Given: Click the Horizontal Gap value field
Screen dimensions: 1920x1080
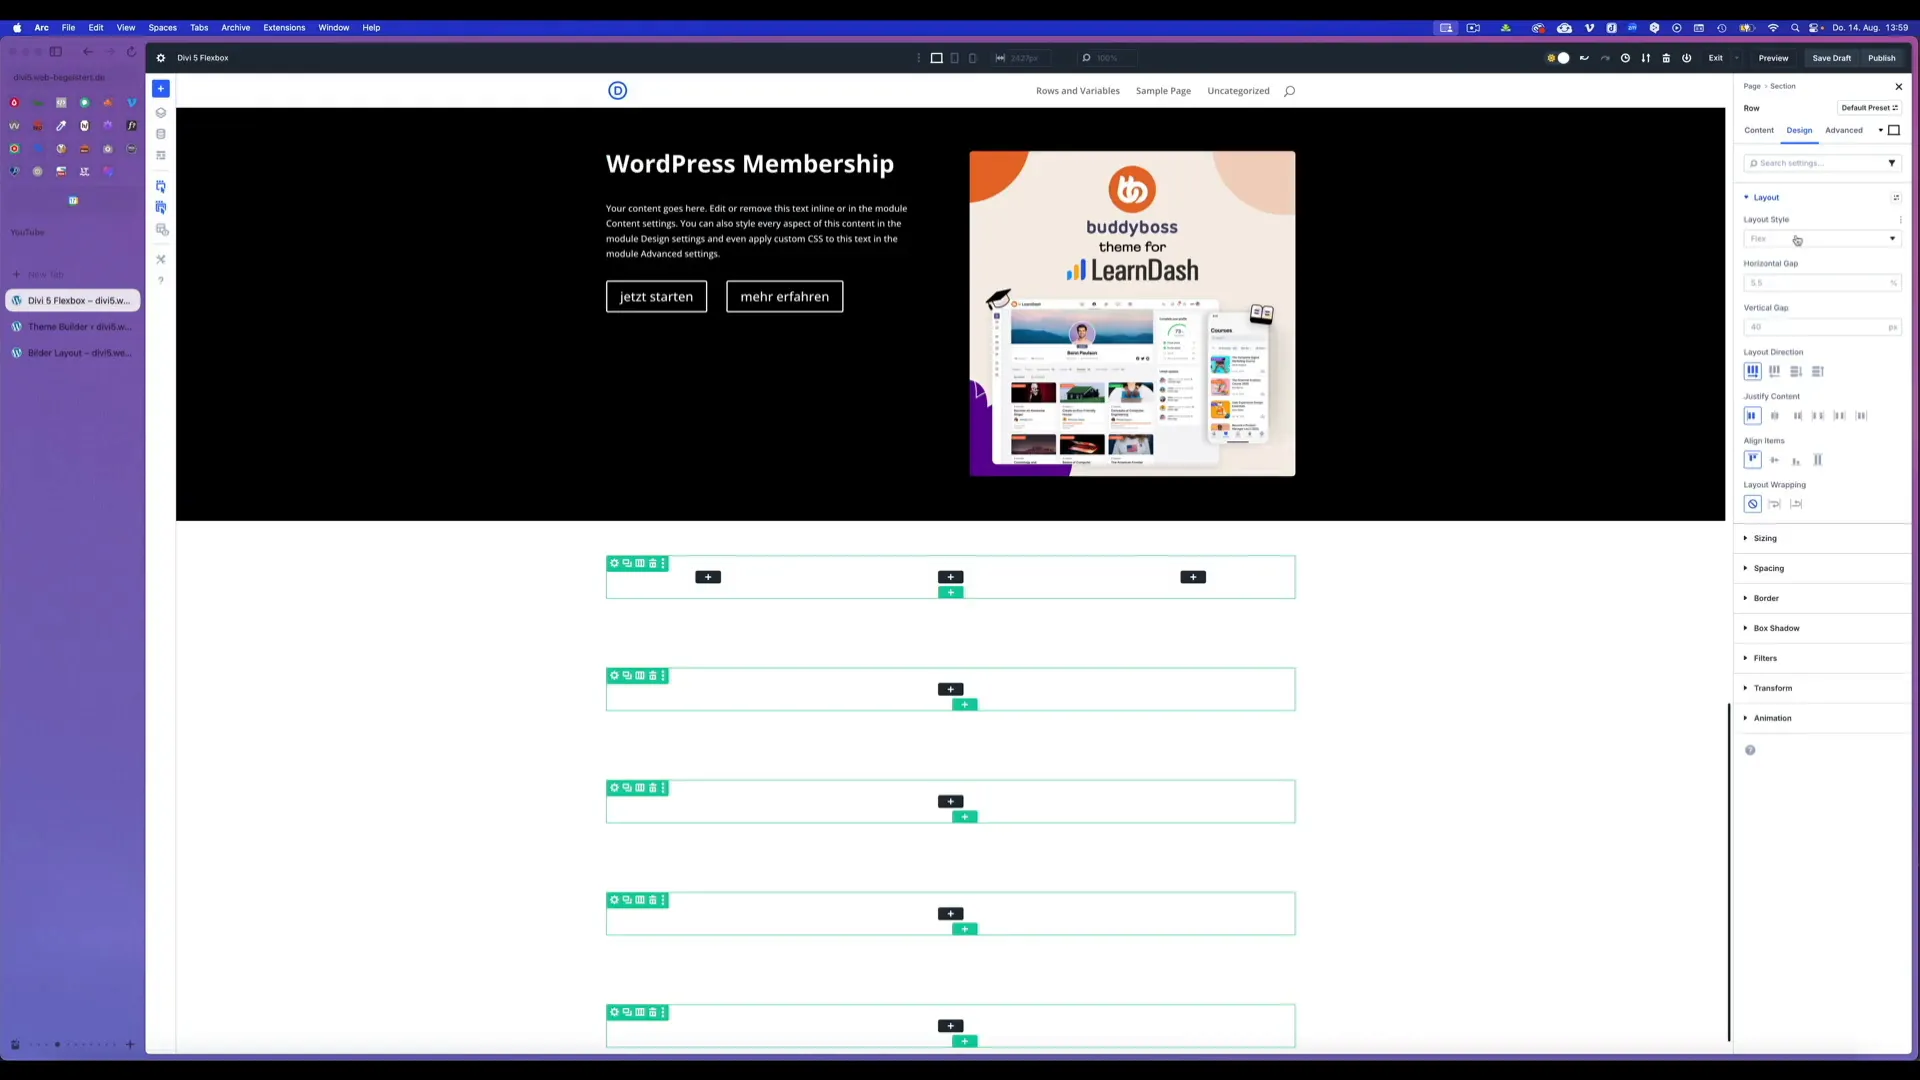Looking at the screenshot, I should 1822,283.
